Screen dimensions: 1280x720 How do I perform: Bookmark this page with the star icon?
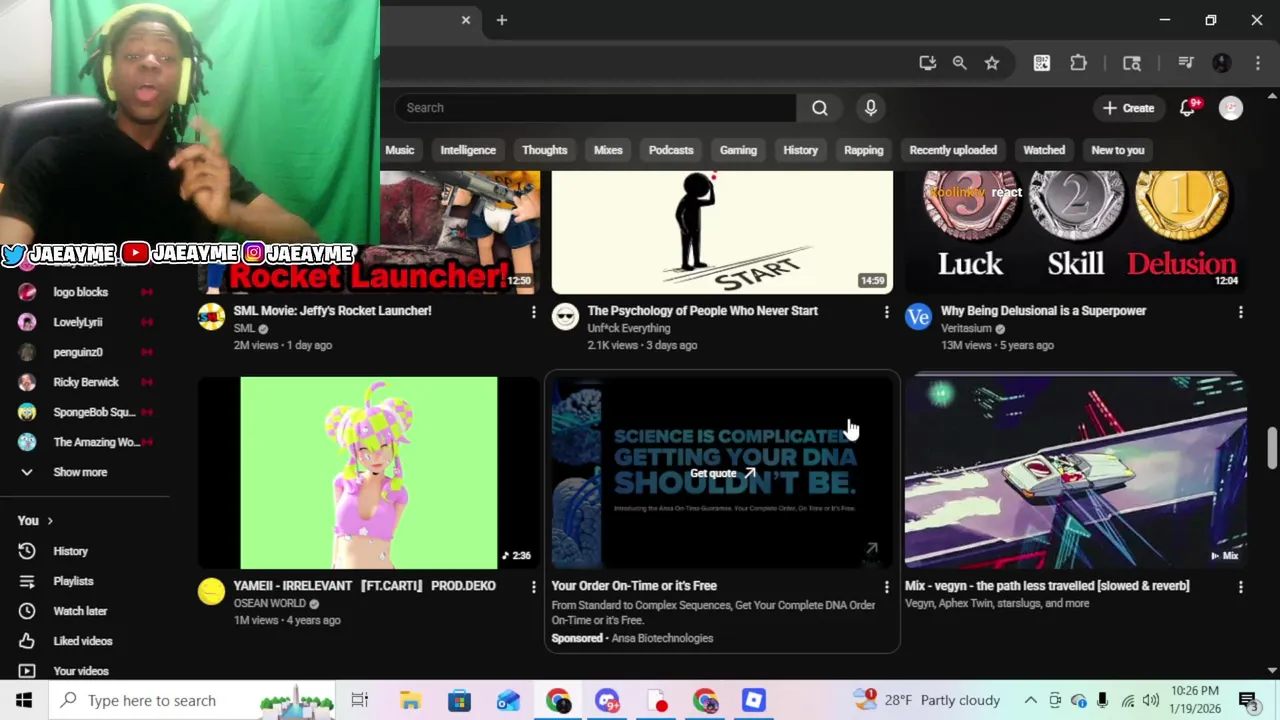click(992, 63)
